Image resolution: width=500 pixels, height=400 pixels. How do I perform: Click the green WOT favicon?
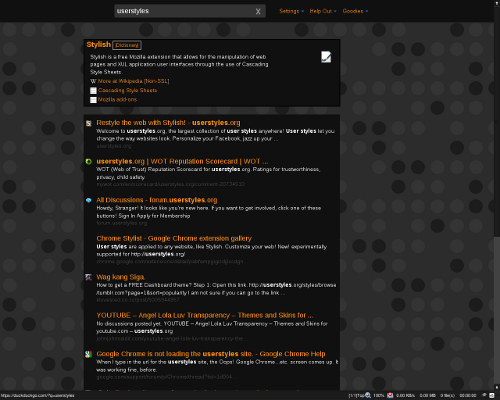(x=89, y=162)
